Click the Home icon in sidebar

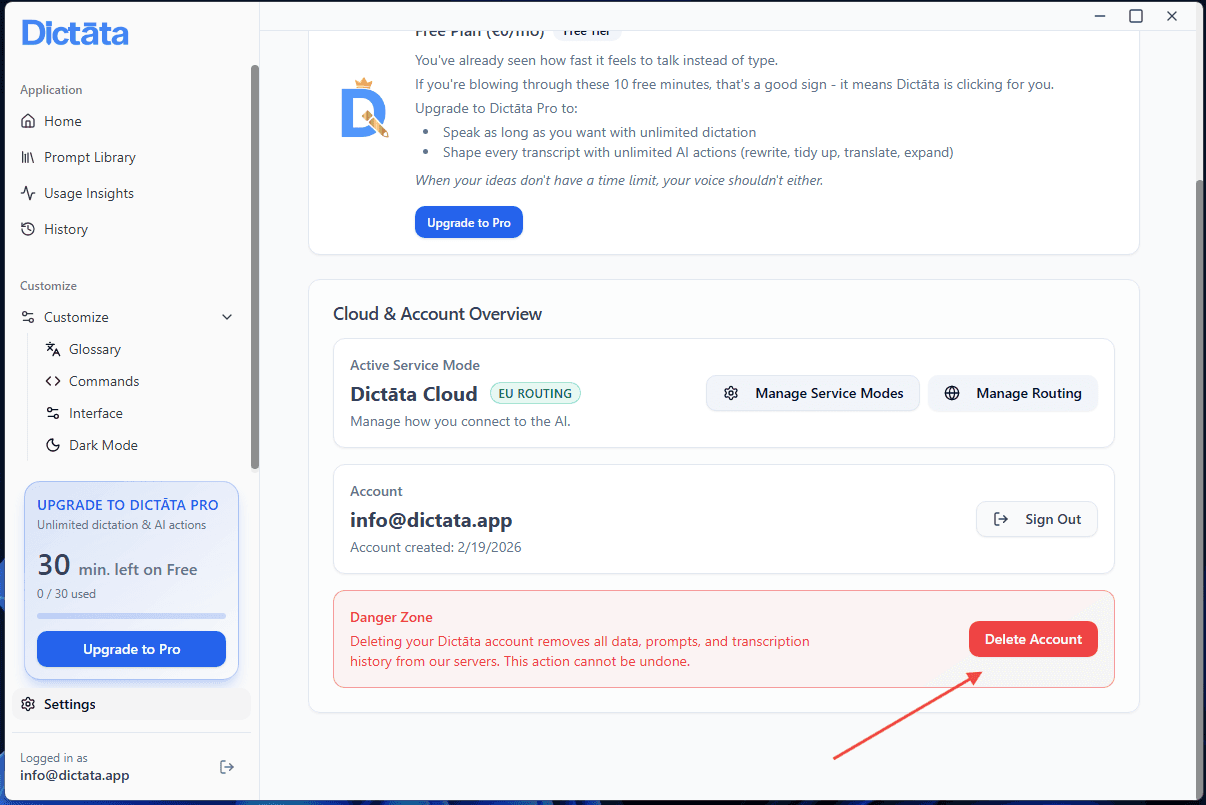[28, 121]
